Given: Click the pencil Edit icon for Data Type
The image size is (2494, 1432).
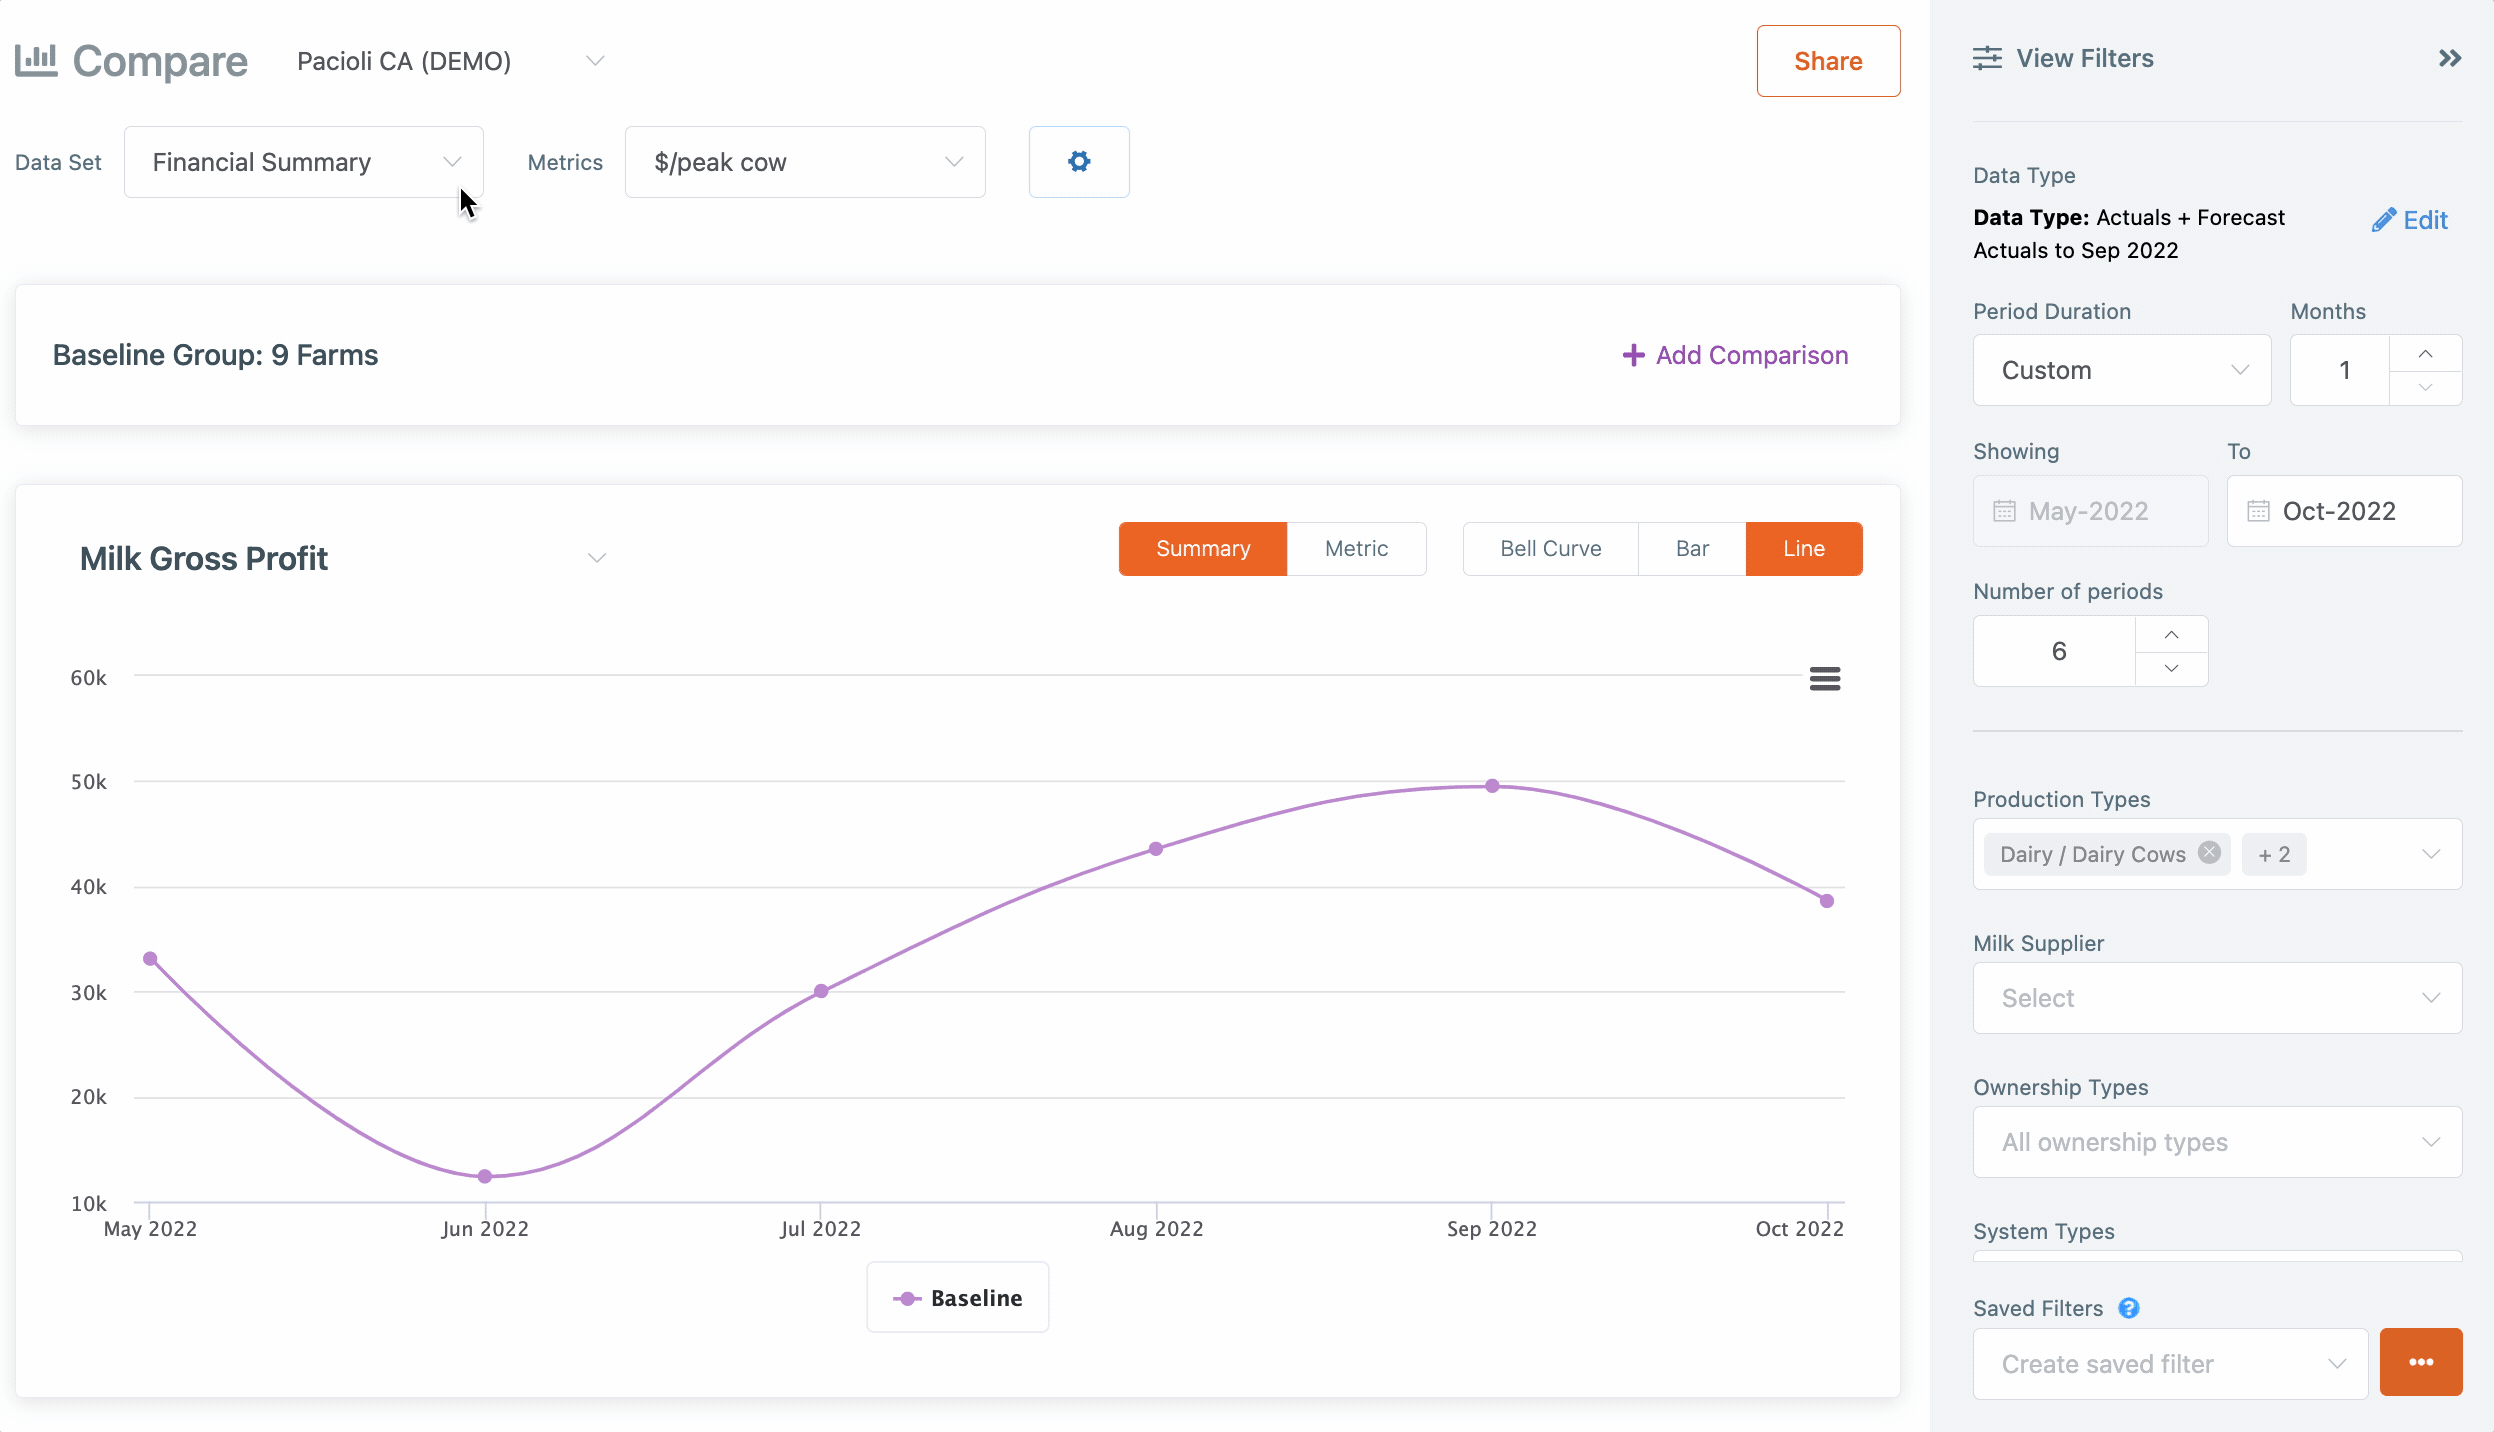Looking at the screenshot, I should (2384, 220).
